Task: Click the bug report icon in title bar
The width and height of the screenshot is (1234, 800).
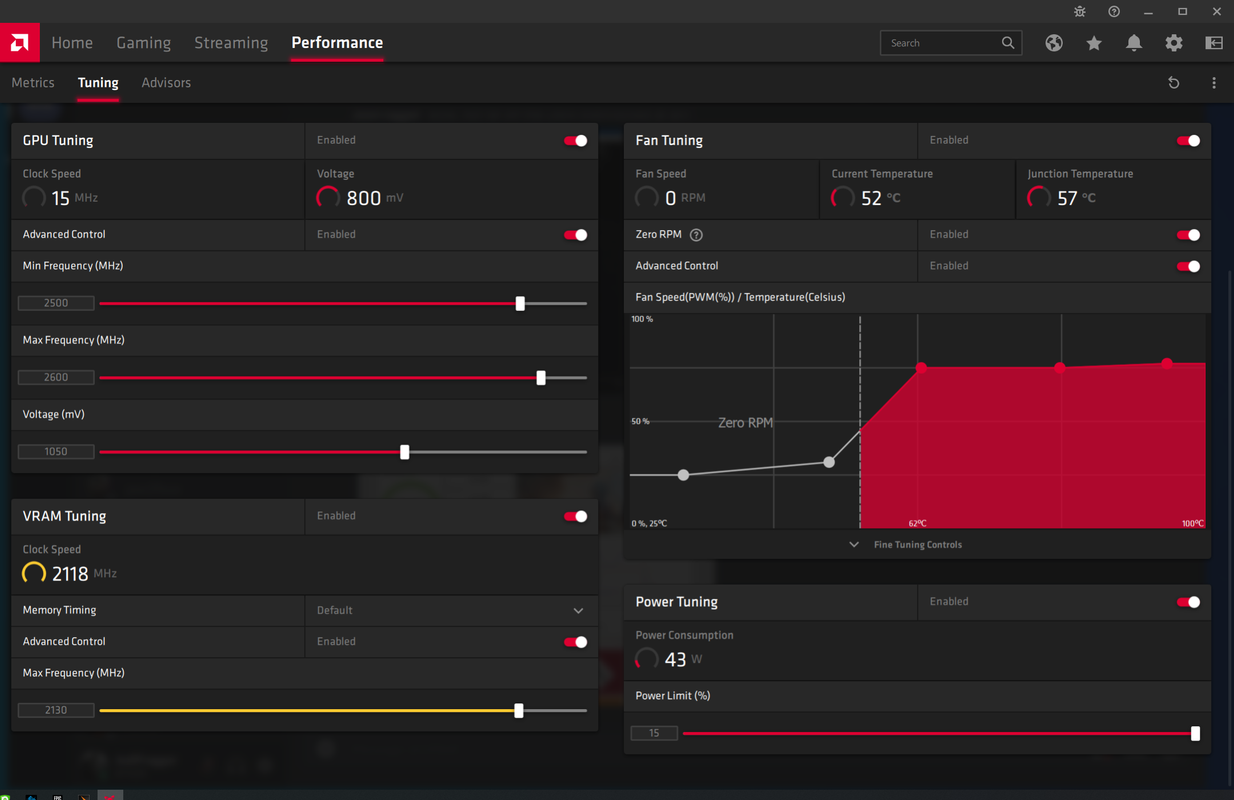Action: (1080, 11)
